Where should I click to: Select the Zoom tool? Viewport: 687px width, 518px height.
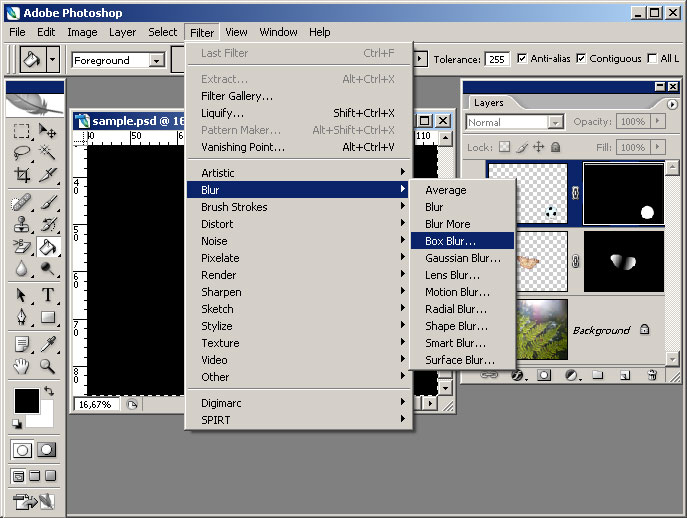click(47, 366)
